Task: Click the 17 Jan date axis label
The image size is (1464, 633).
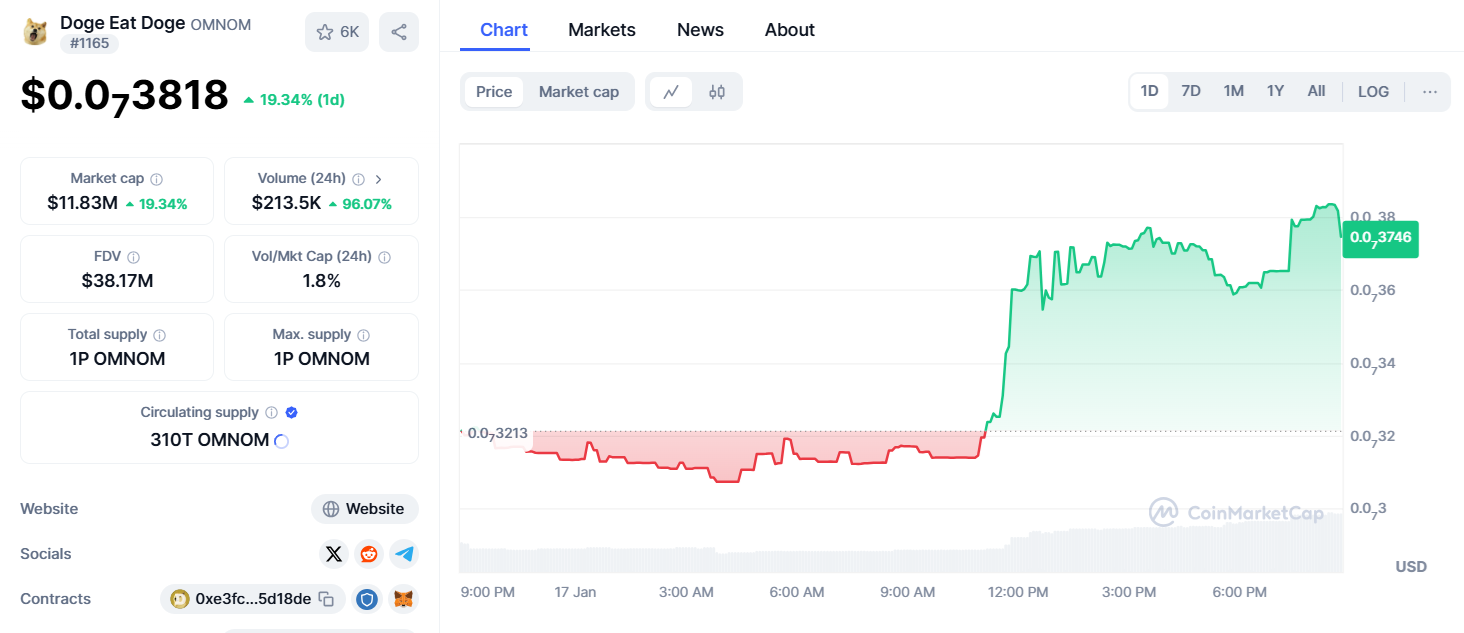Action: (575, 592)
